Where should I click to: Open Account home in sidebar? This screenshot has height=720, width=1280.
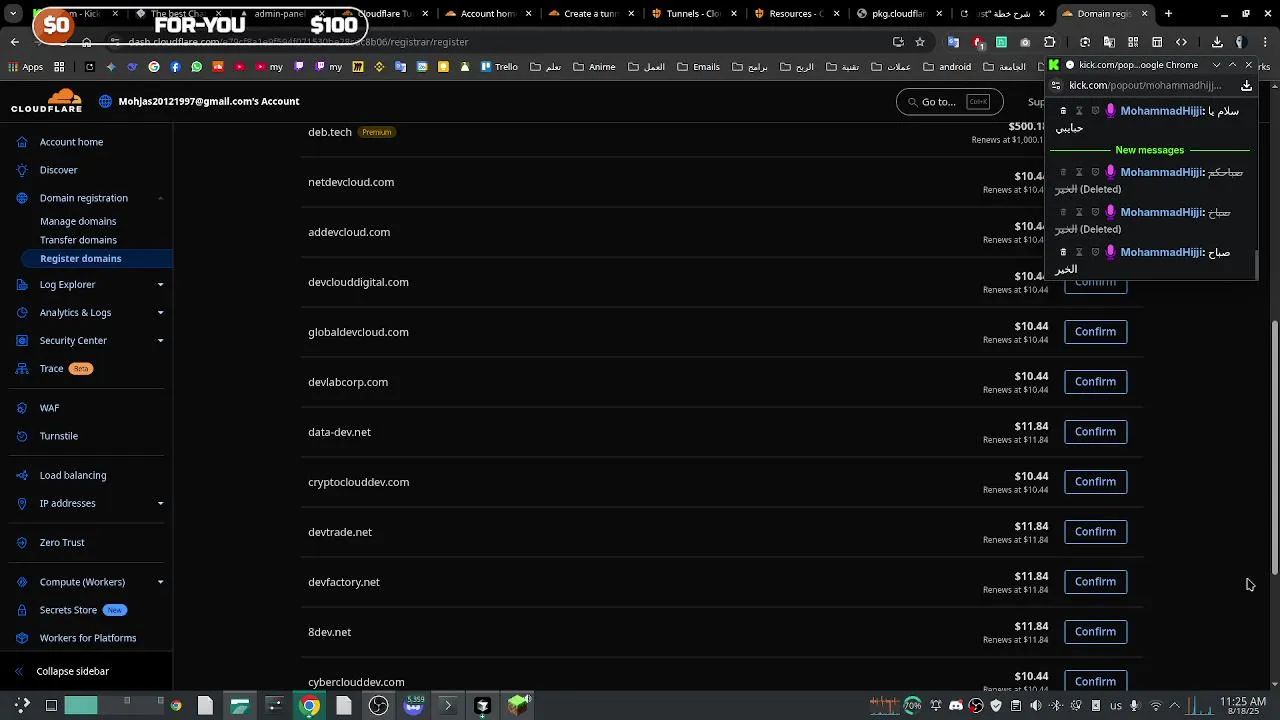click(71, 142)
